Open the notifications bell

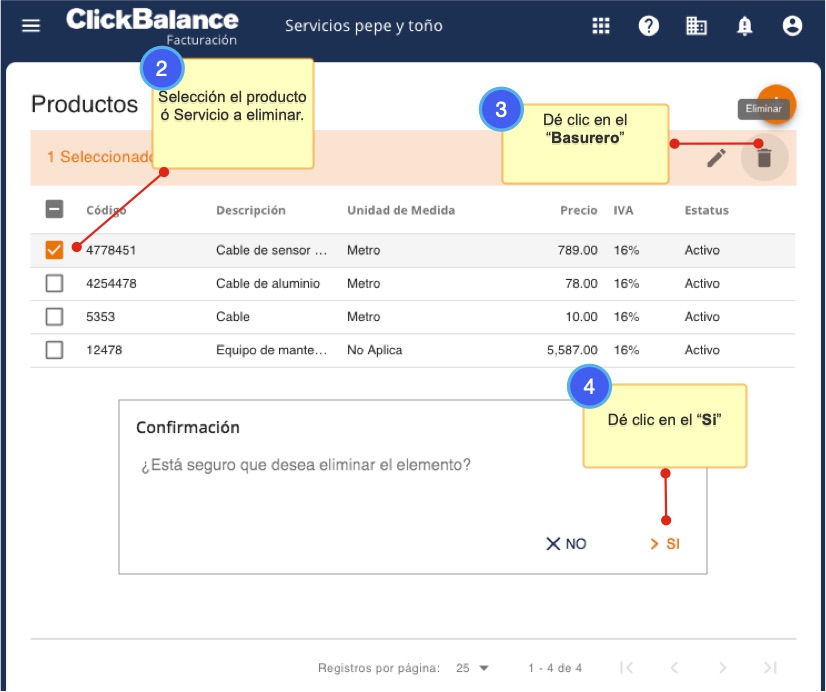click(x=745, y=26)
